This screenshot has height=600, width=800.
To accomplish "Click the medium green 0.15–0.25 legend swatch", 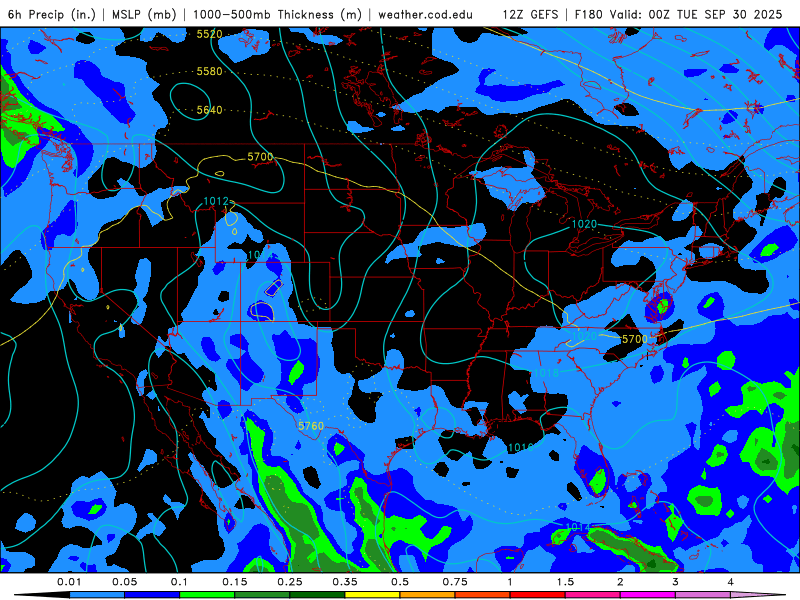I will click(x=262, y=595).
